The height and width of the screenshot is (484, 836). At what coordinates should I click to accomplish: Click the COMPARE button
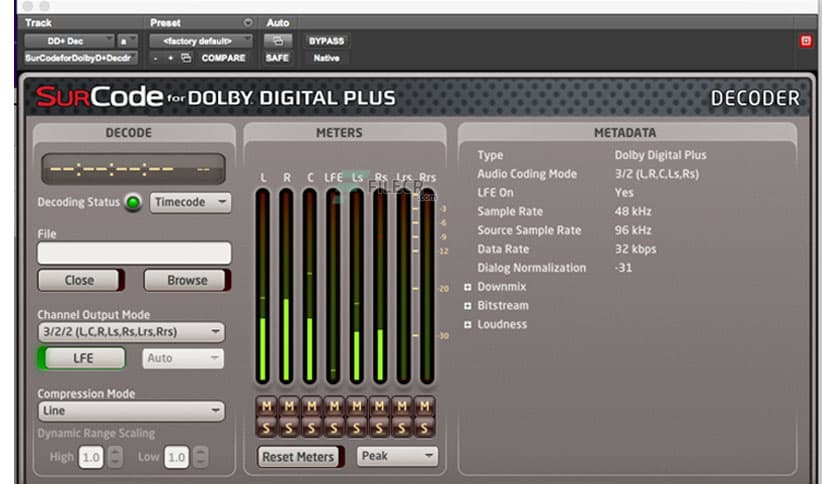223,58
